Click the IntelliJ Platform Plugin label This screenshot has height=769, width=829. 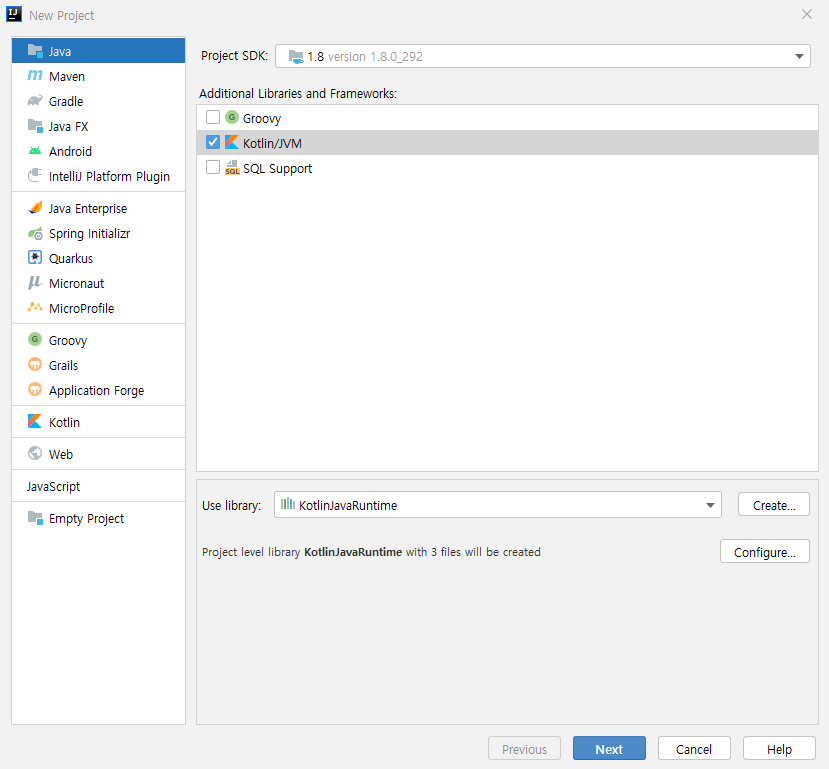click(x=109, y=177)
